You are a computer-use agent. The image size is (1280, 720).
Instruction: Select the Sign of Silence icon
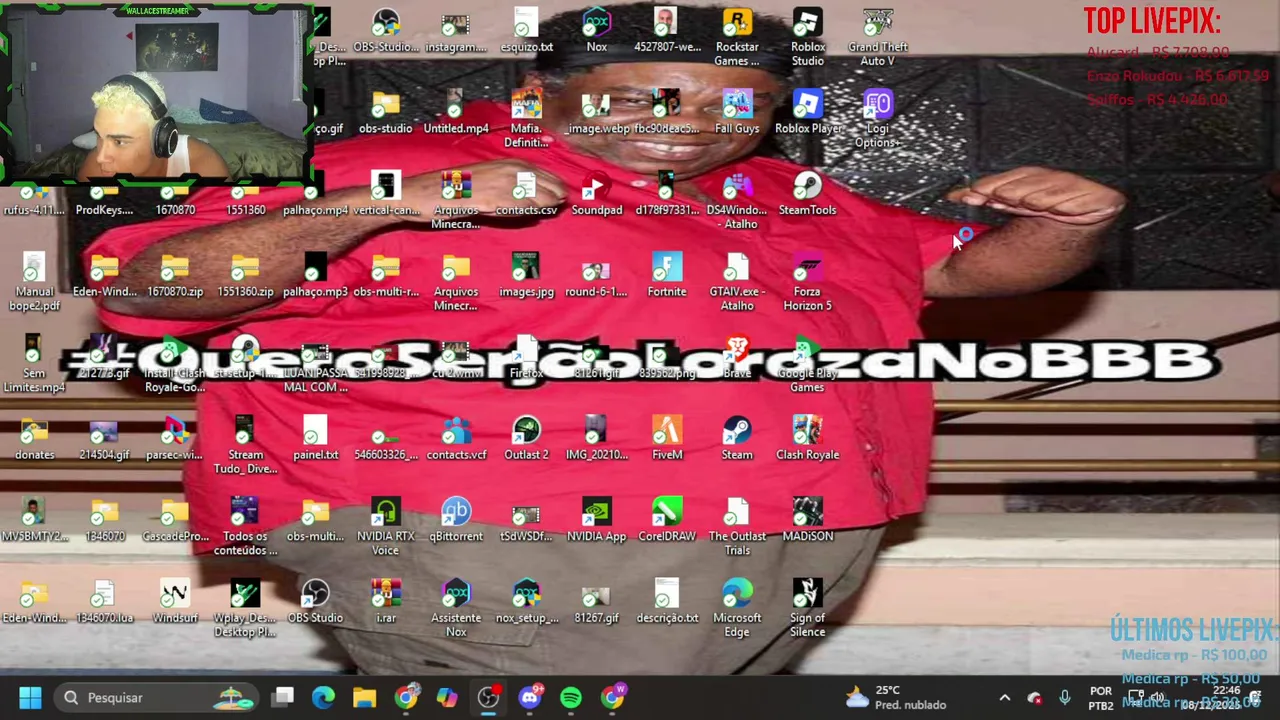click(x=808, y=610)
